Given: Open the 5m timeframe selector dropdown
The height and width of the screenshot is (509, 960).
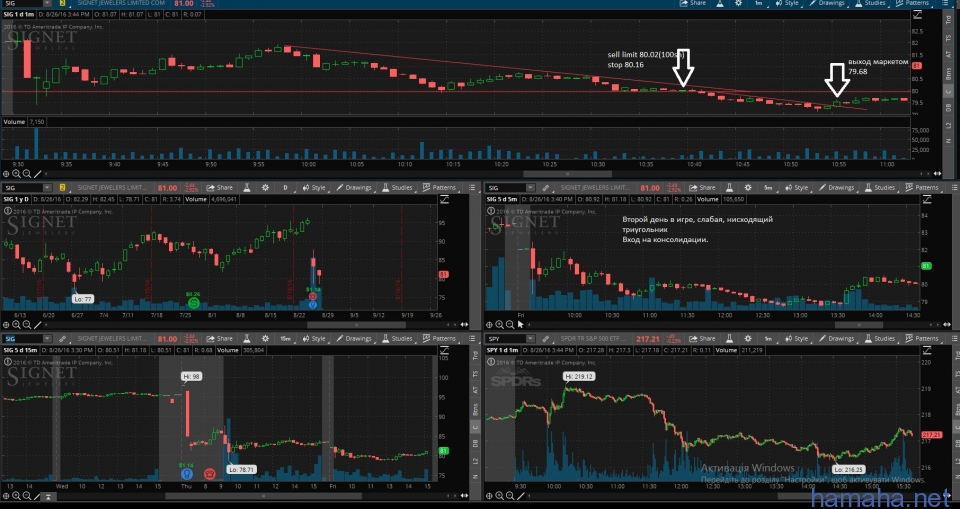Looking at the screenshot, I should pos(768,187).
